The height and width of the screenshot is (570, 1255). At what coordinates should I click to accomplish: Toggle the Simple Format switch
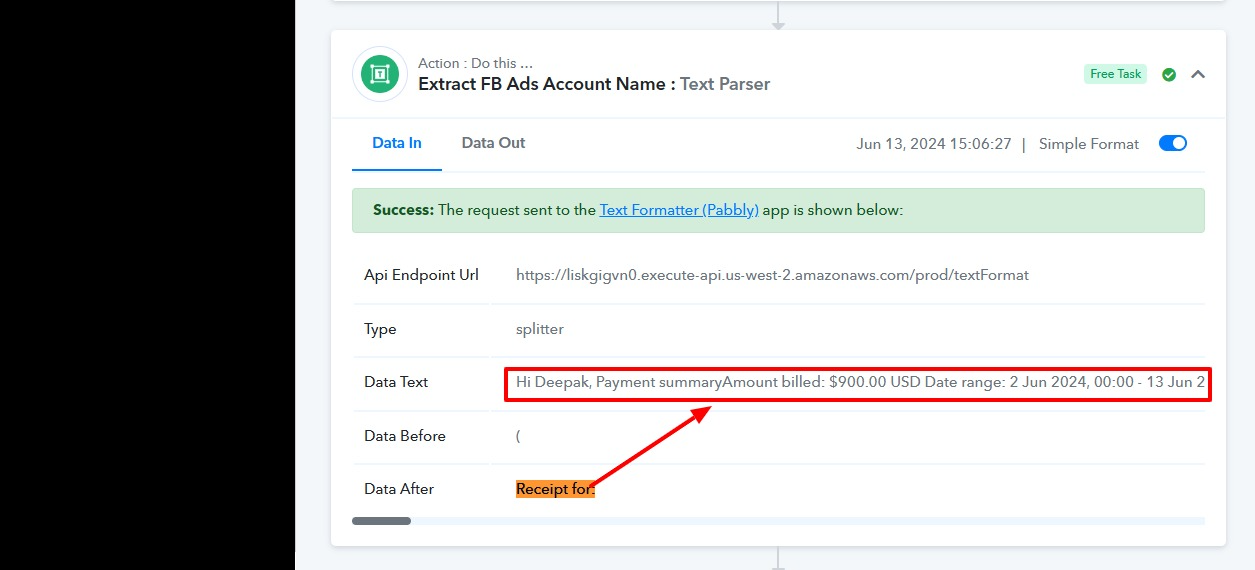1172,143
